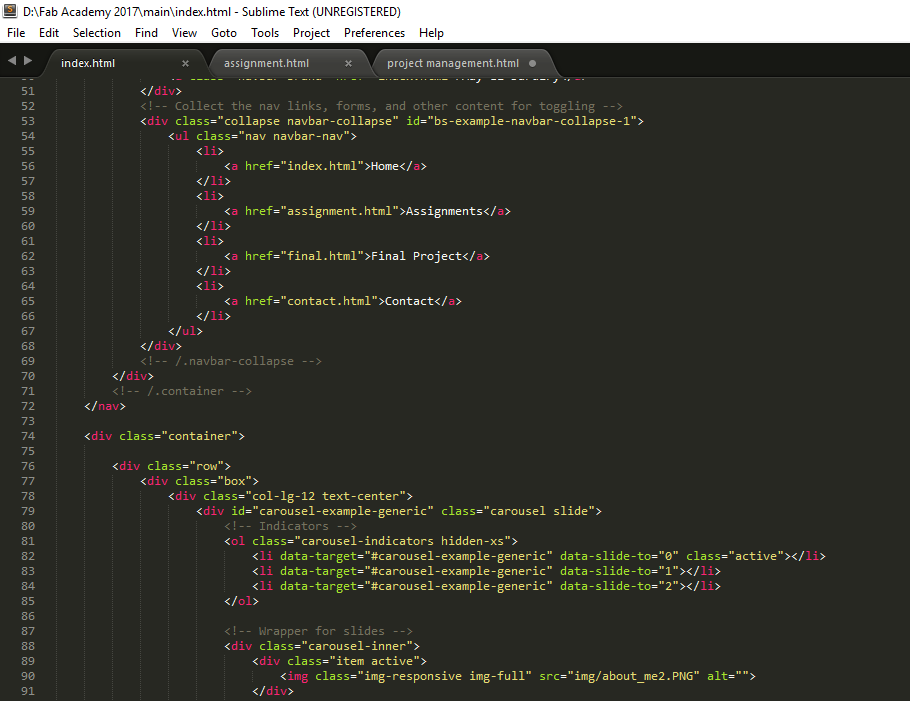Click "img/about_me2.PNG" src value on line 90
Viewport: 910px width, 701px height.
[x=634, y=676]
